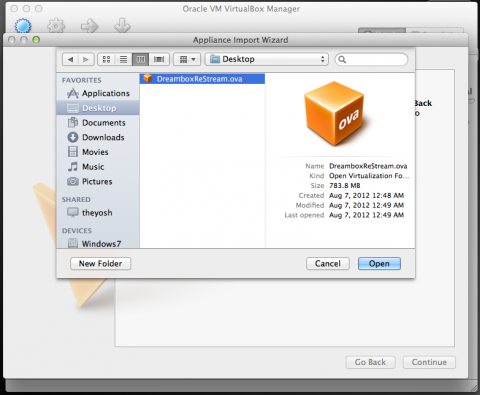This screenshot has height=395, width=480.
Task: Go back in file dialog navigation
Action: [70, 59]
